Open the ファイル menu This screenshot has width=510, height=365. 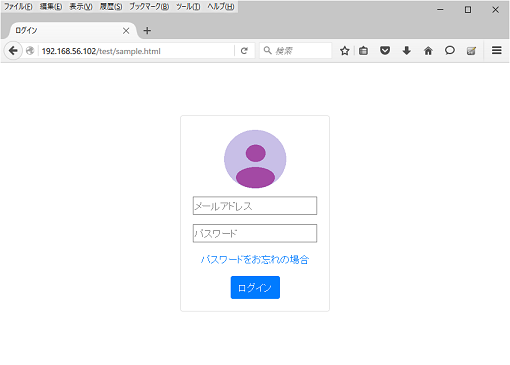[x=18, y=6]
